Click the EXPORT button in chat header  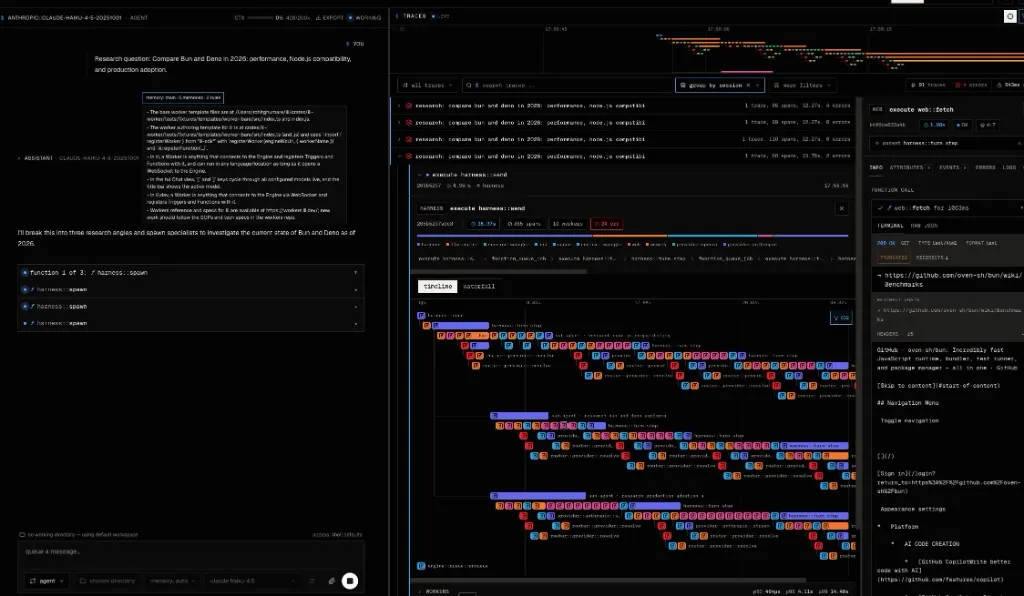tap(329, 18)
